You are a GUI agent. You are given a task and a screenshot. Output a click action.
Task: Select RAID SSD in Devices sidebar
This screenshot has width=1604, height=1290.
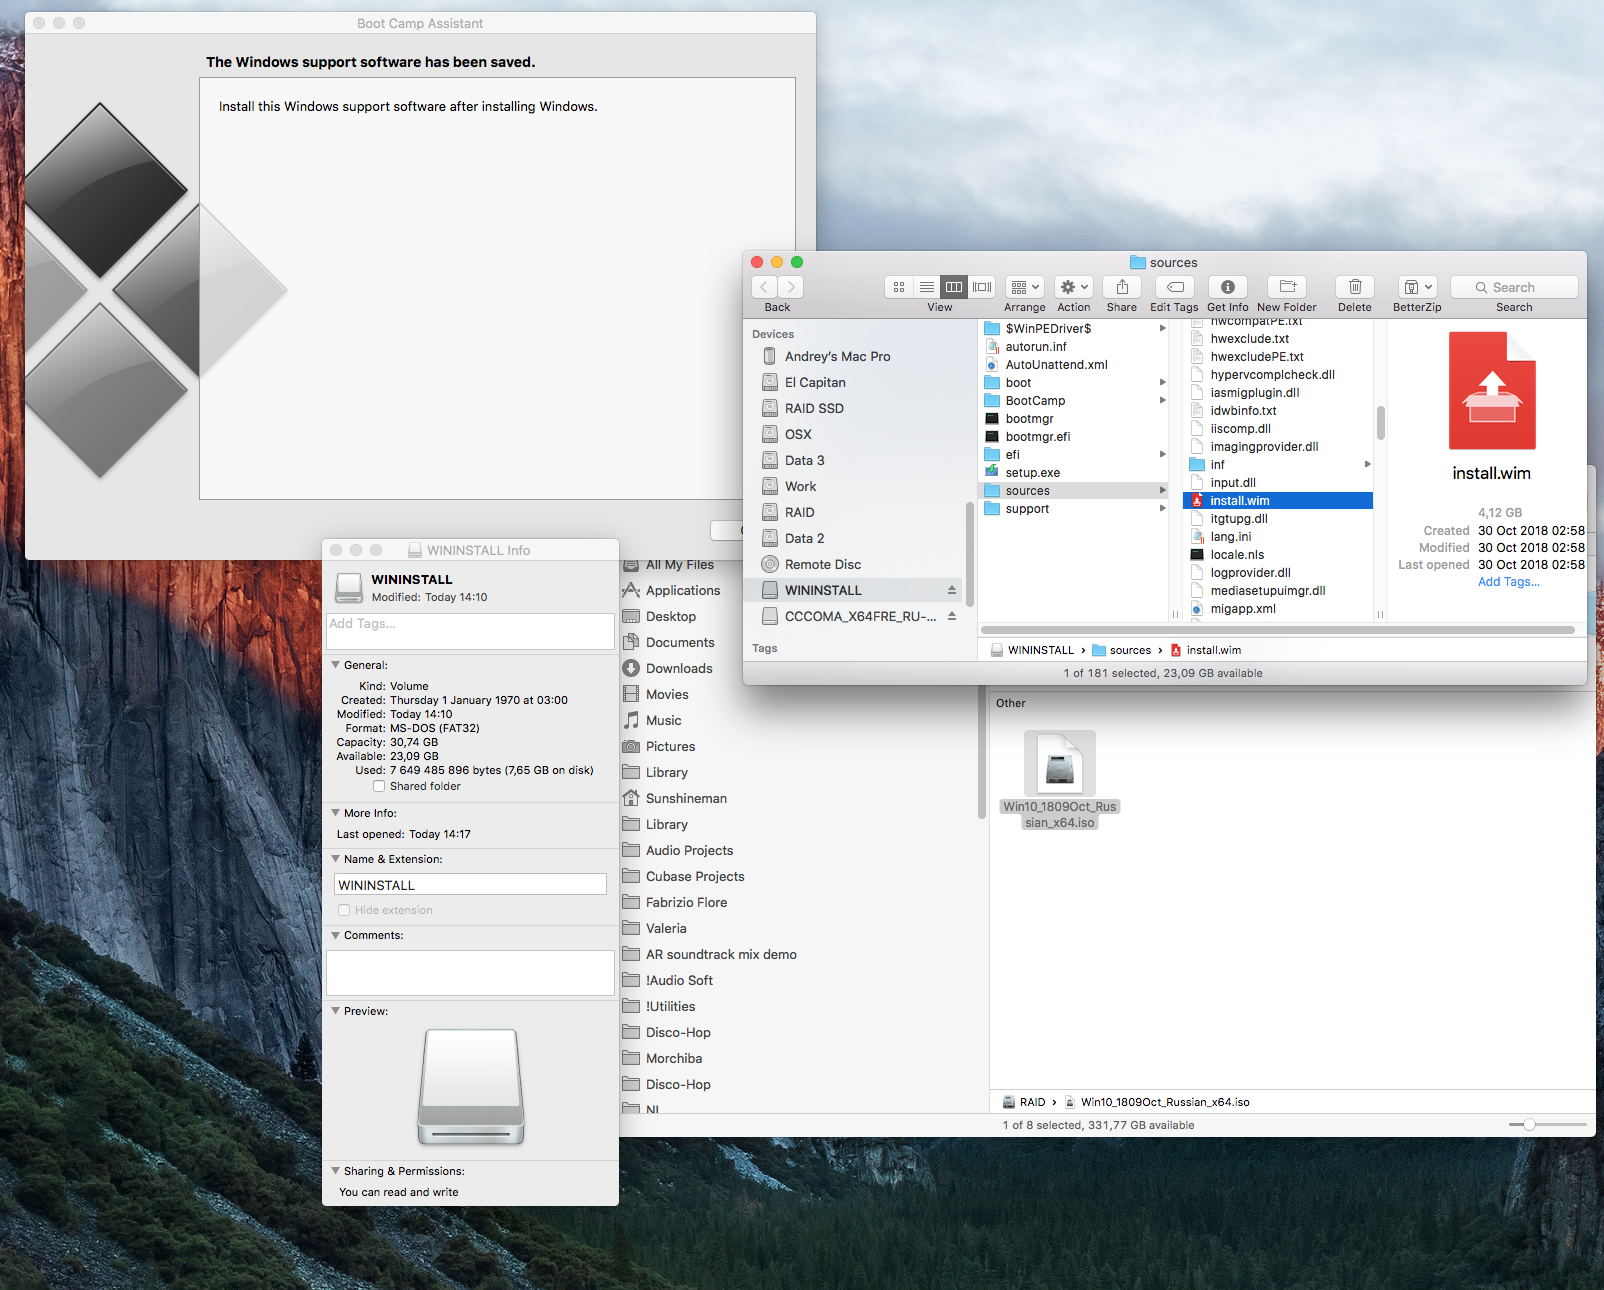[814, 408]
